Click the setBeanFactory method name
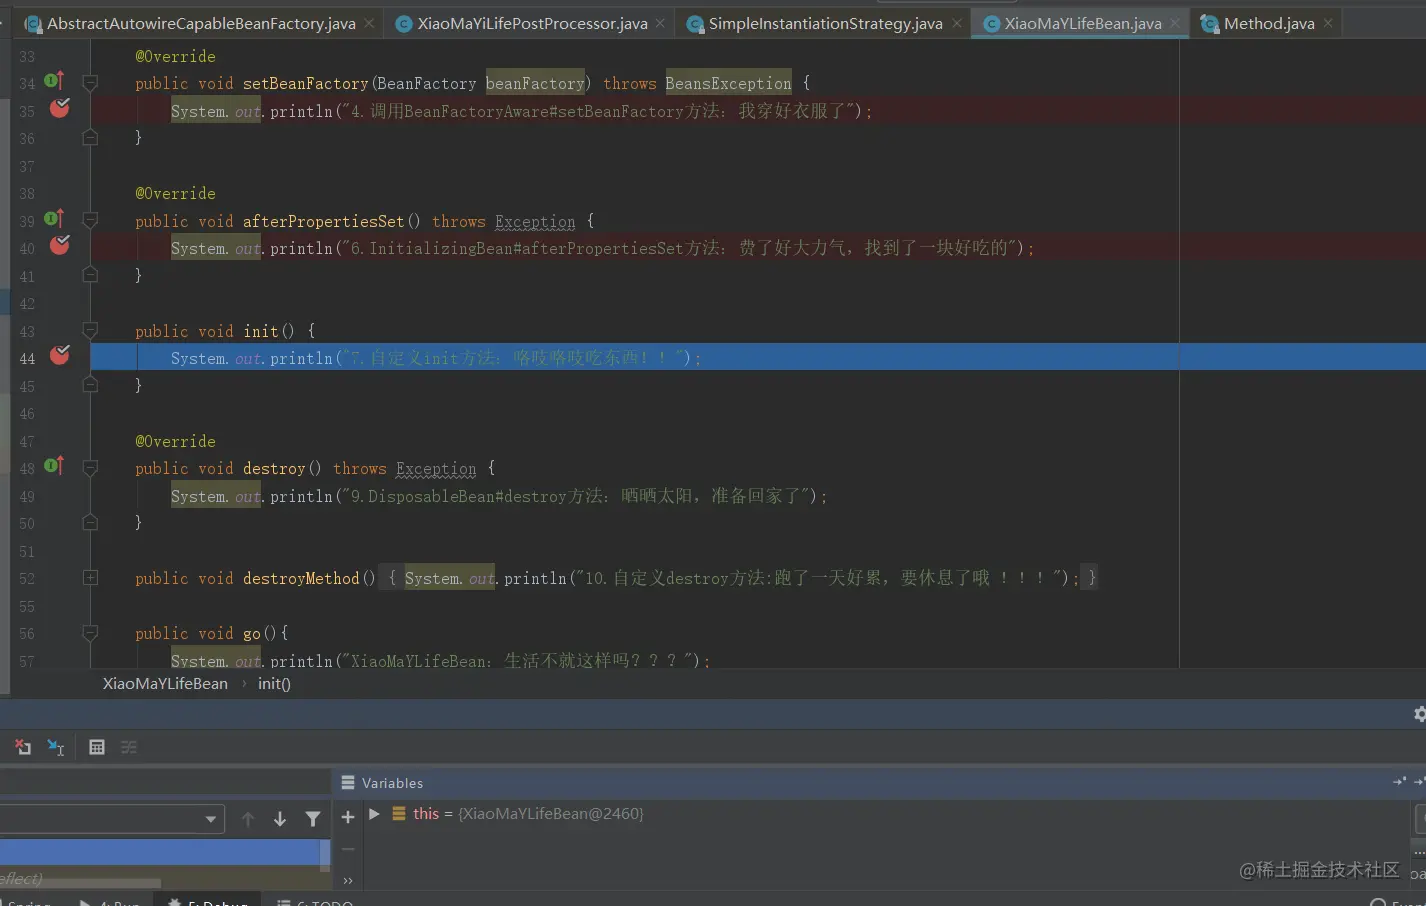This screenshot has width=1426, height=906. pyautogui.click(x=306, y=83)
